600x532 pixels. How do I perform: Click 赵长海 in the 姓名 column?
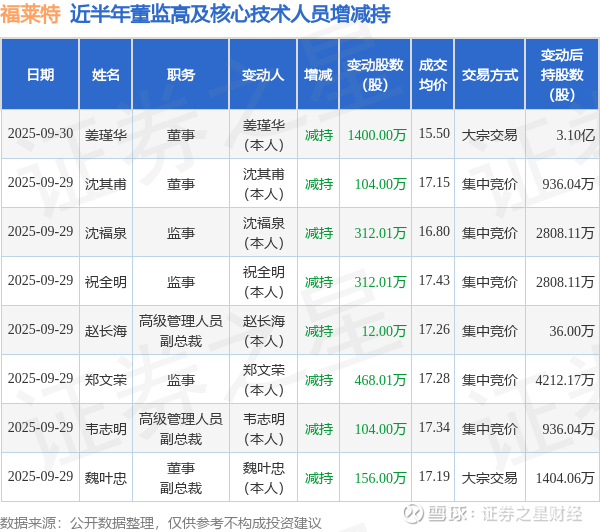pyautogui.click(x=106, y=331)
